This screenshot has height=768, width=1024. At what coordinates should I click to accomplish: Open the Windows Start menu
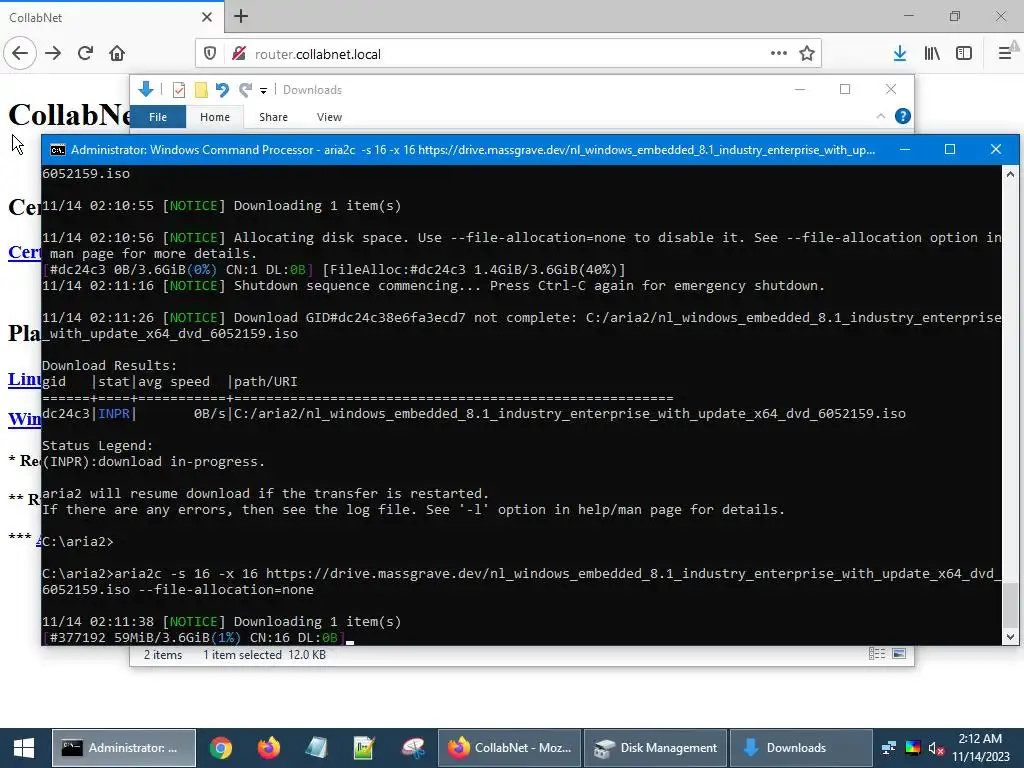(24, 748)
